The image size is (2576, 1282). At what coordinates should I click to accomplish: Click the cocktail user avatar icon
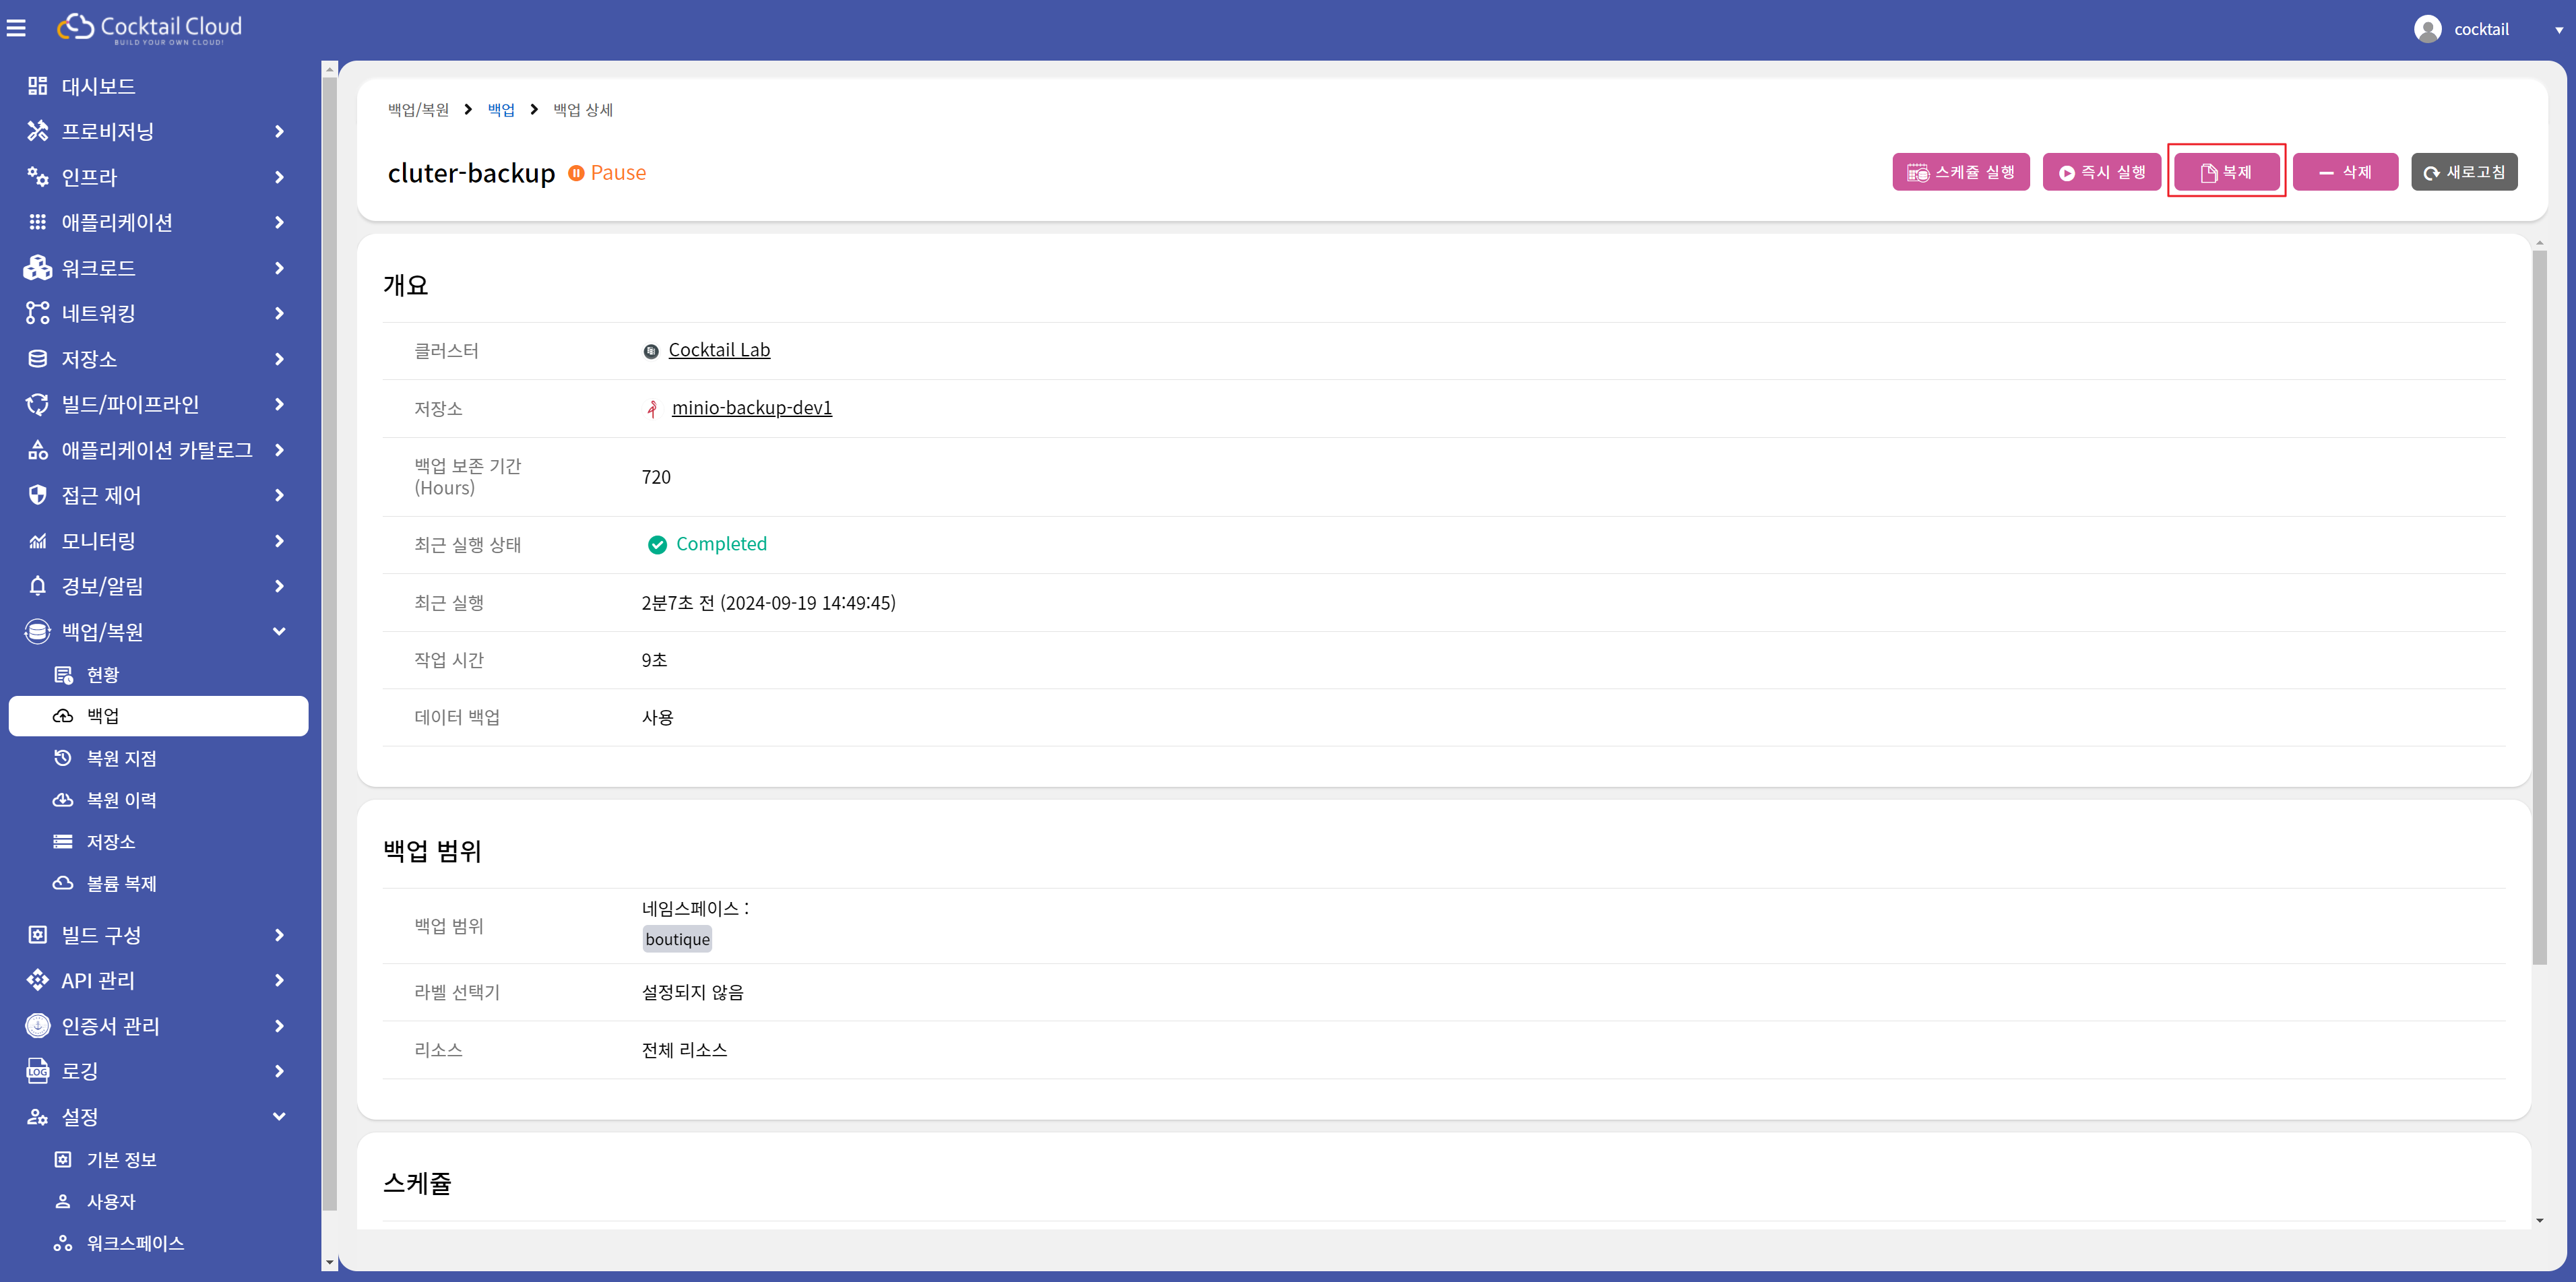pos(2427,29)
